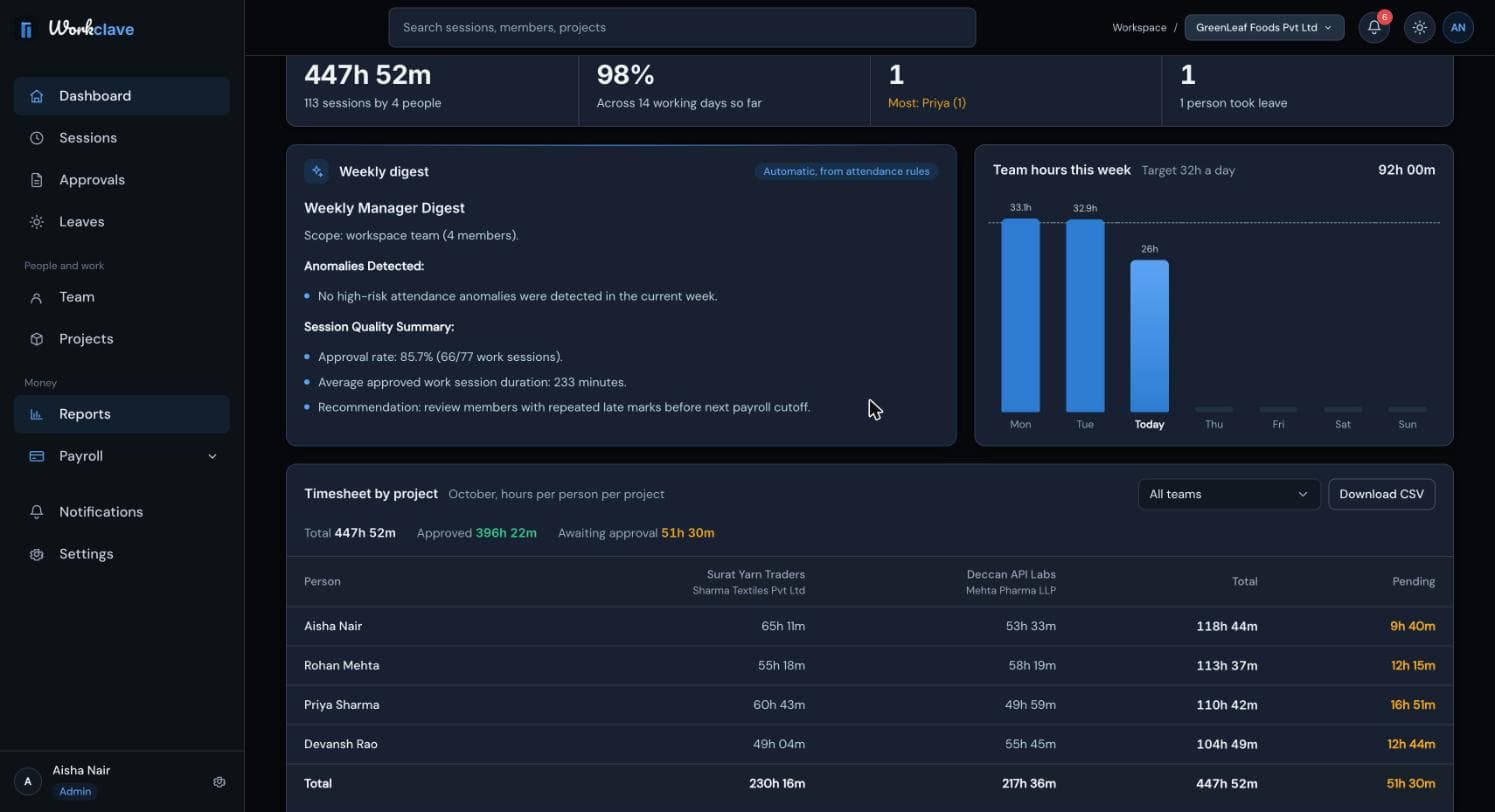The width and height of the screenshot is (1495, 812).
Task: Navigate to the Leaves page
Action: pyautogui.click(x=122, y=222)
